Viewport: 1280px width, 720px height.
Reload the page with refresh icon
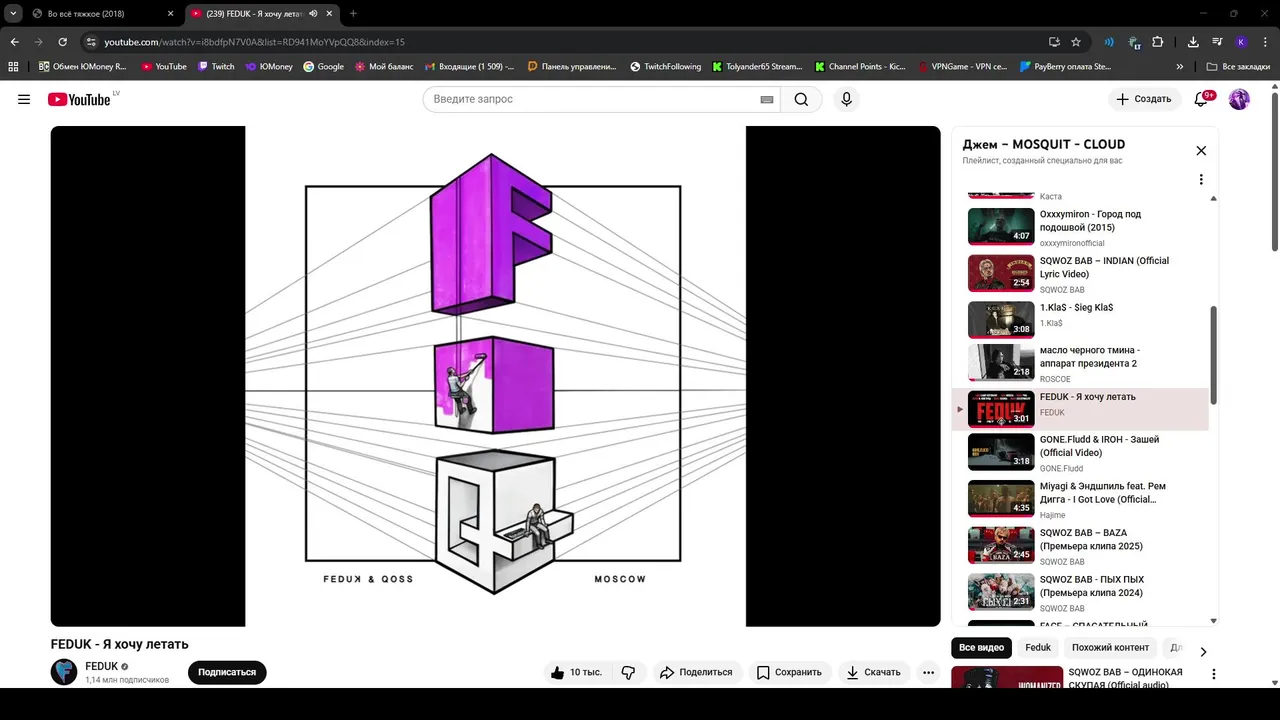62,42
